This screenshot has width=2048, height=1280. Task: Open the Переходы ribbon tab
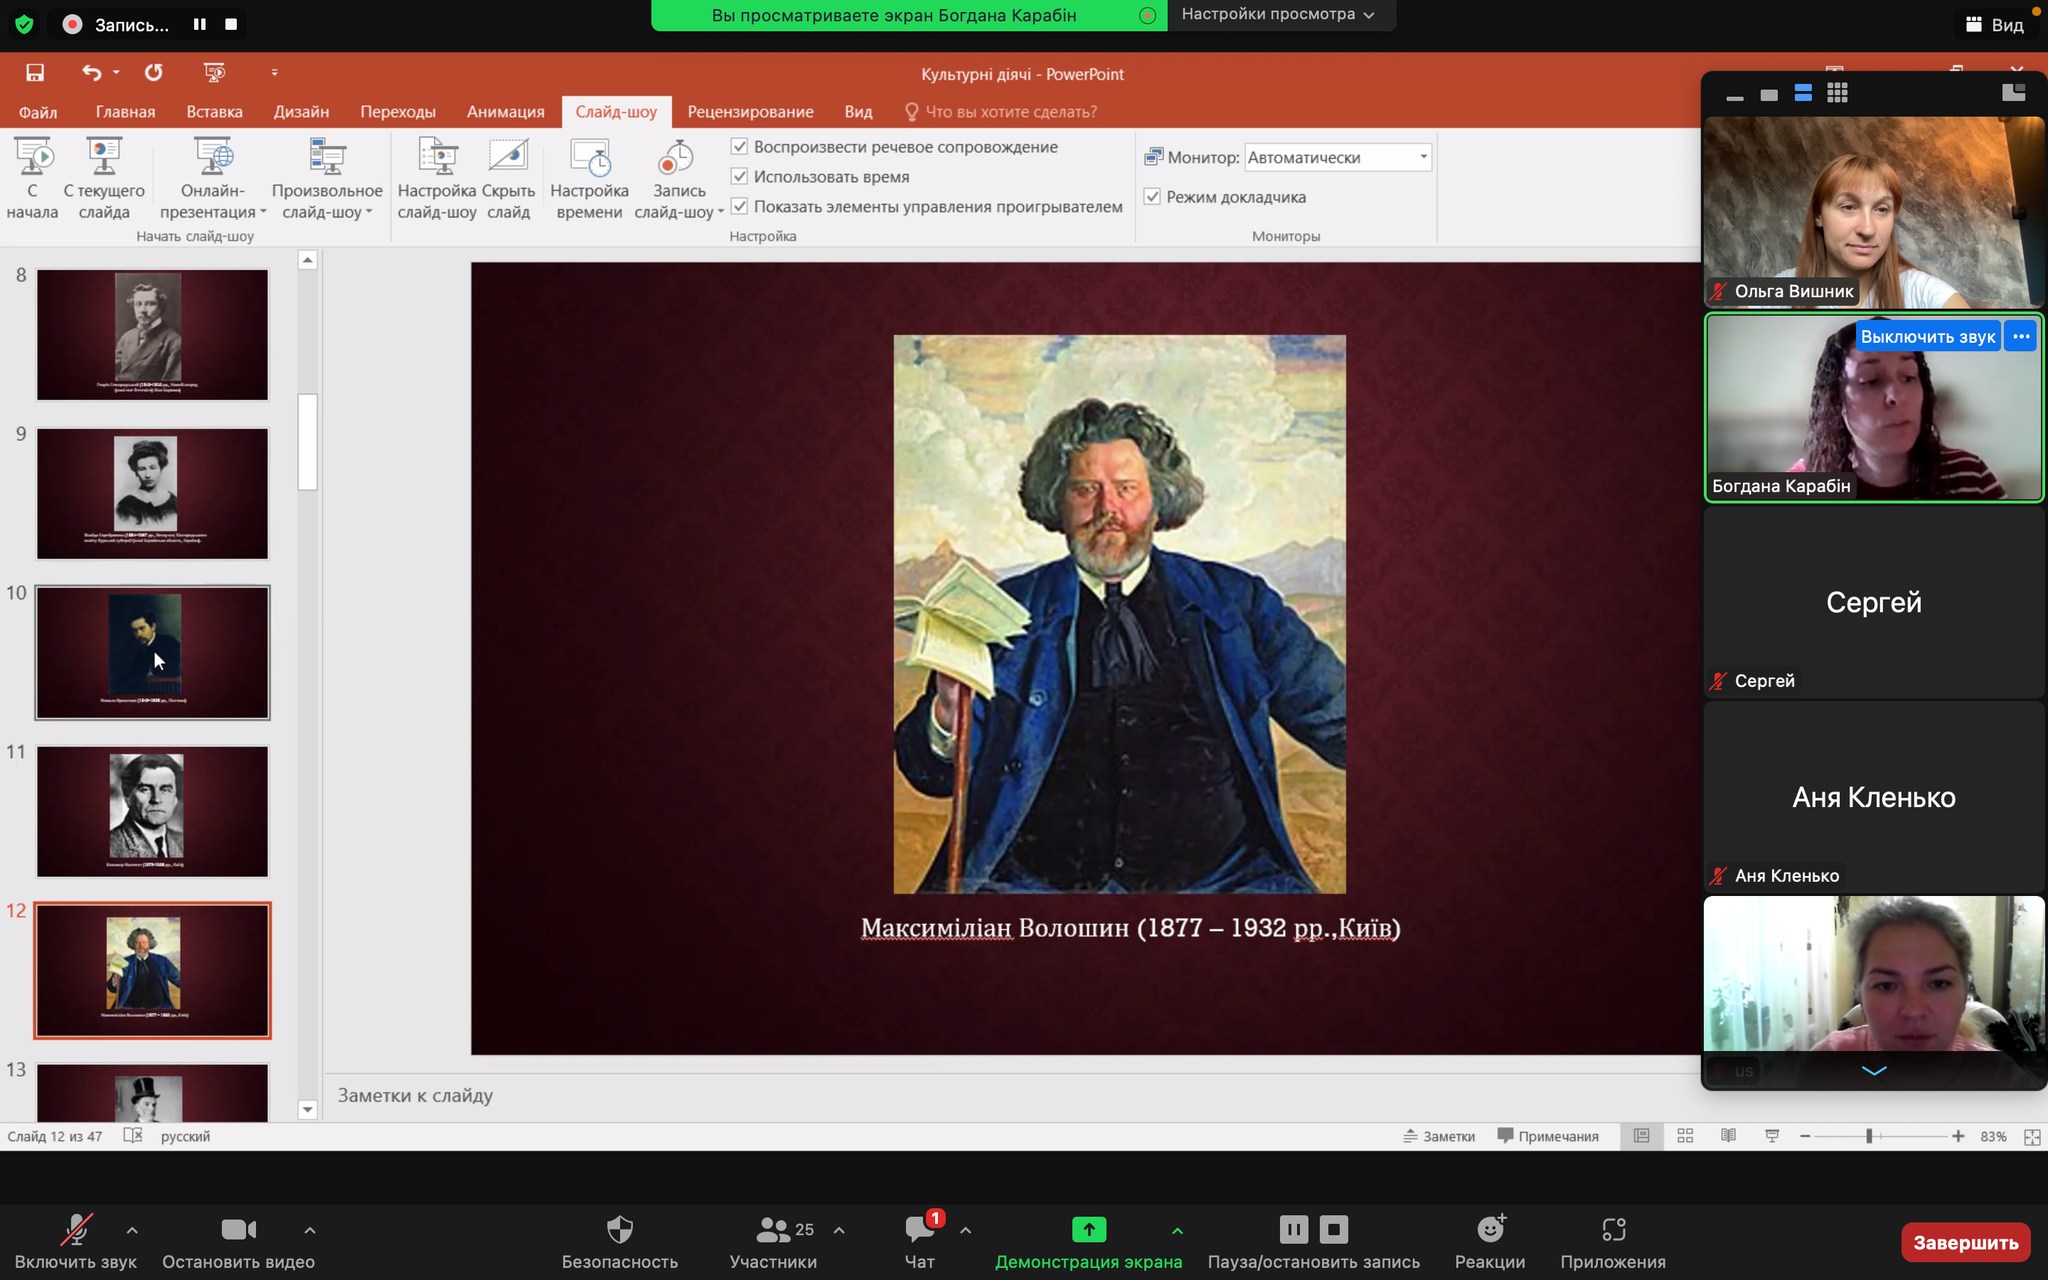[398, 112]
